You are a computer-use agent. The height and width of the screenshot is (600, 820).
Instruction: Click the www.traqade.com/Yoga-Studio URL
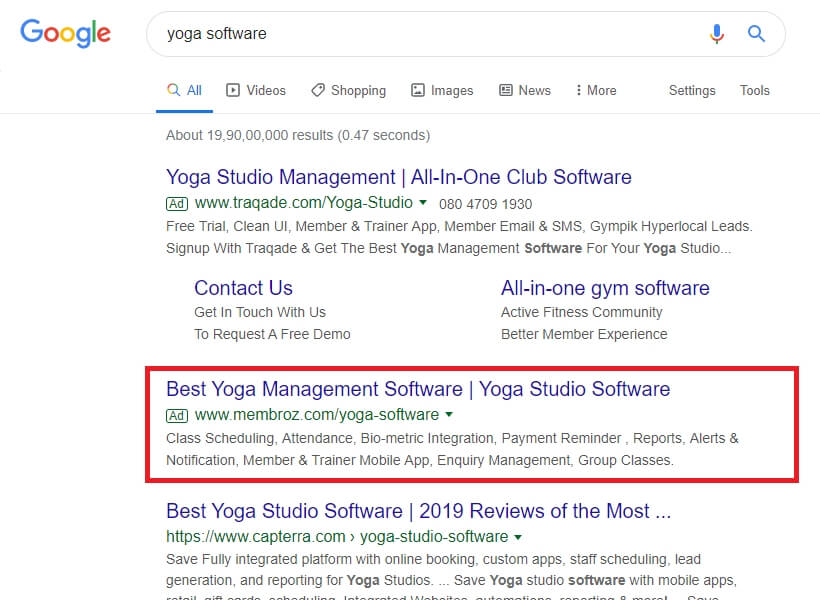304,203
